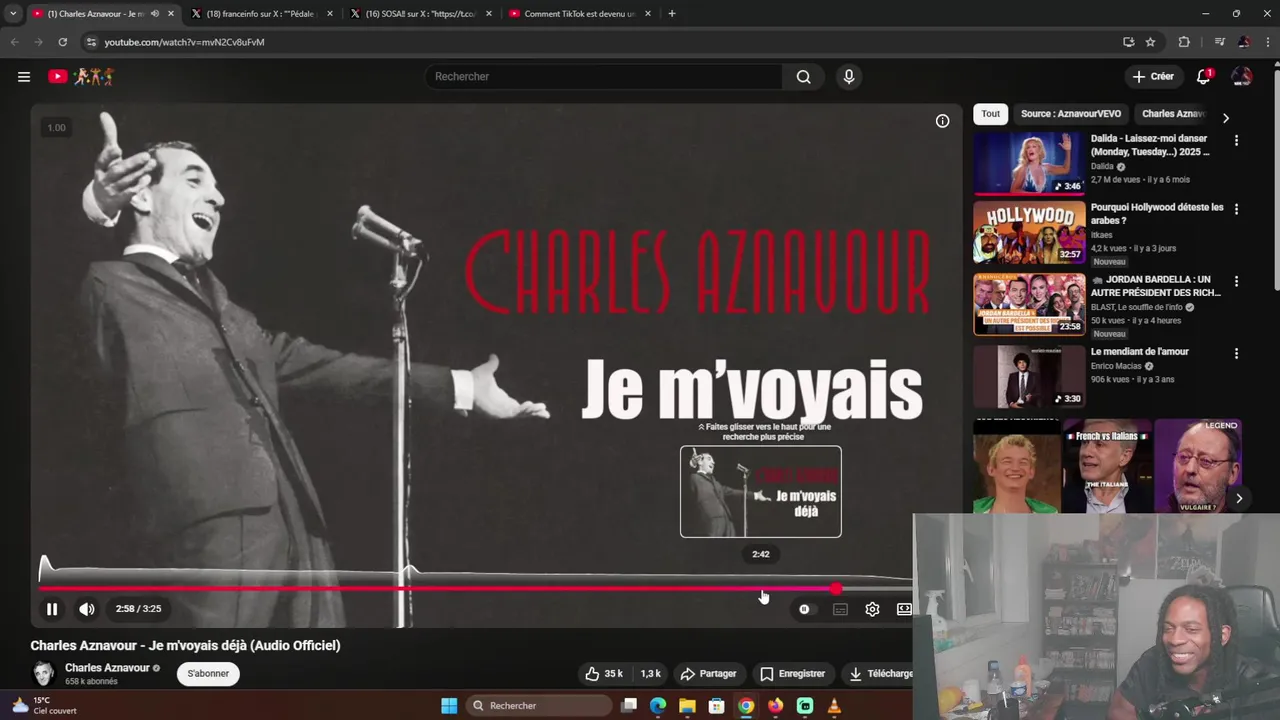Open media control playlist icon in toolbar
Screen dimensions: 1280x720
click(x=1219, y=42)
